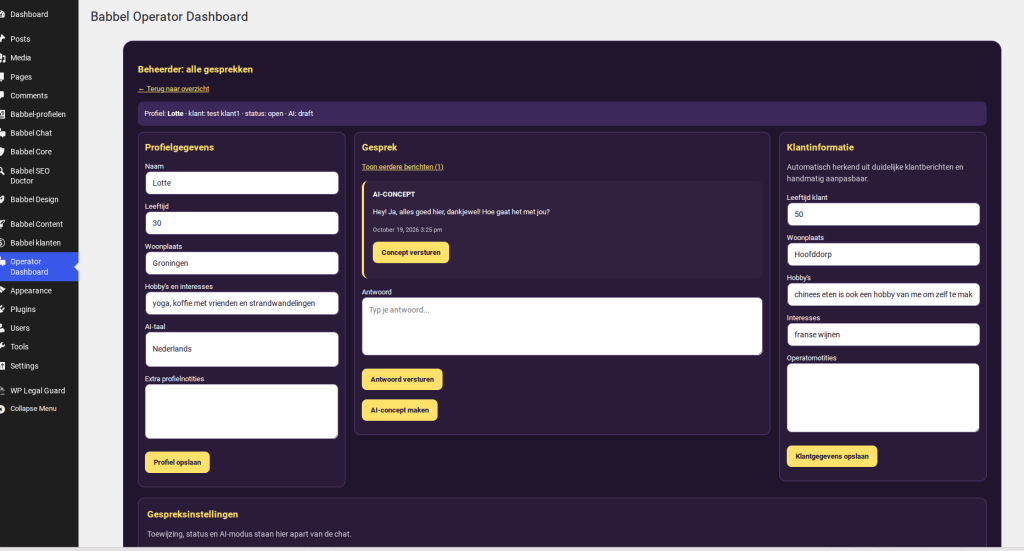1024x551 pixels.
Task: Click the Babbel SEO Doctor icon
Action: pyautogui.click(x=3, y=171)
